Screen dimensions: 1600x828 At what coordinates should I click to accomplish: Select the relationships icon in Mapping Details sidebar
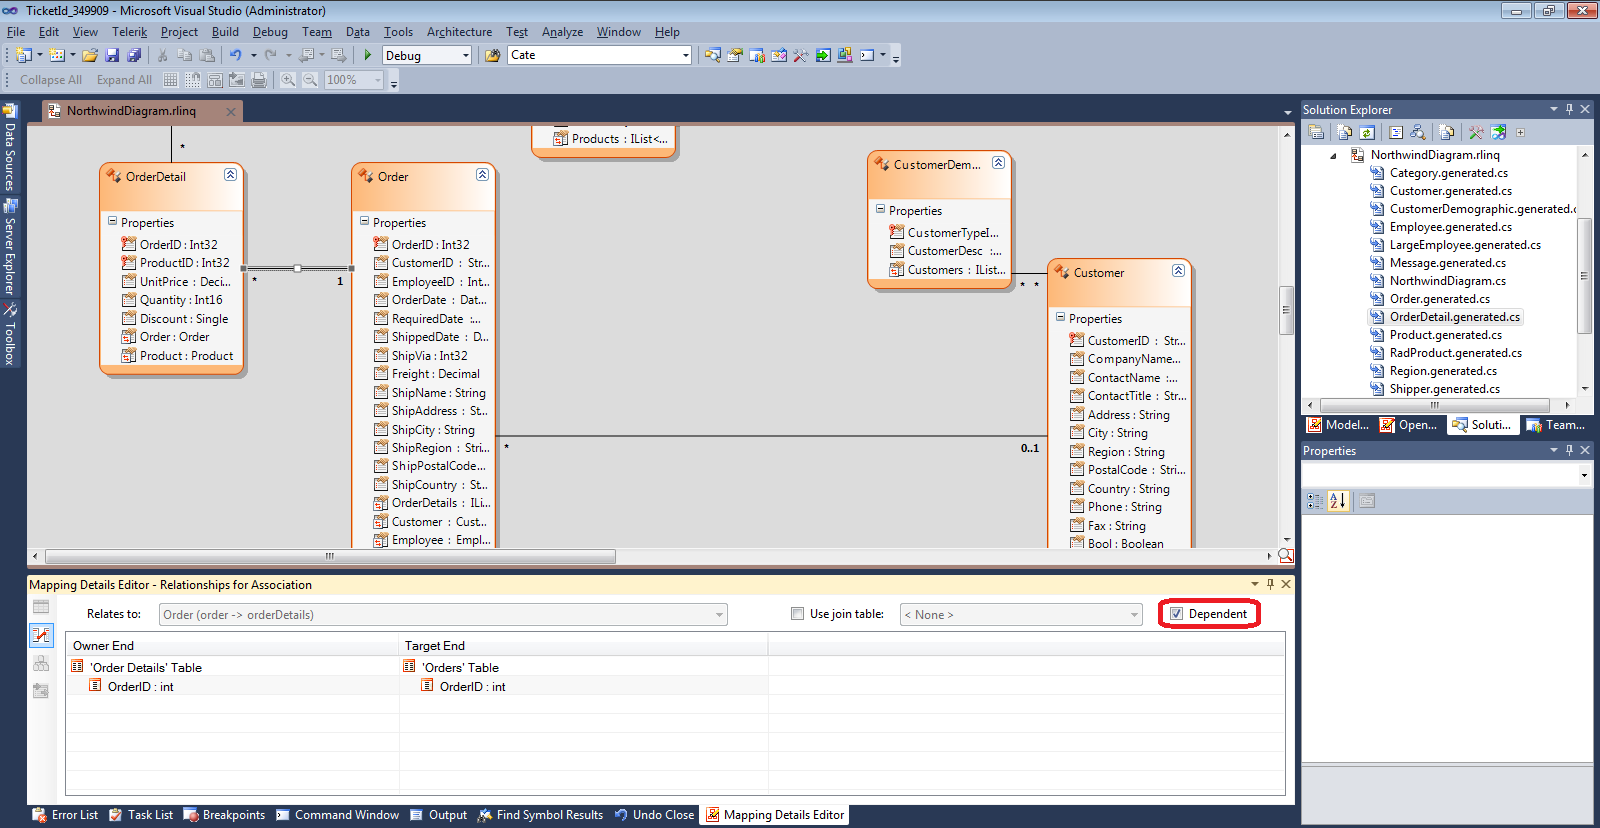[41, 635]
